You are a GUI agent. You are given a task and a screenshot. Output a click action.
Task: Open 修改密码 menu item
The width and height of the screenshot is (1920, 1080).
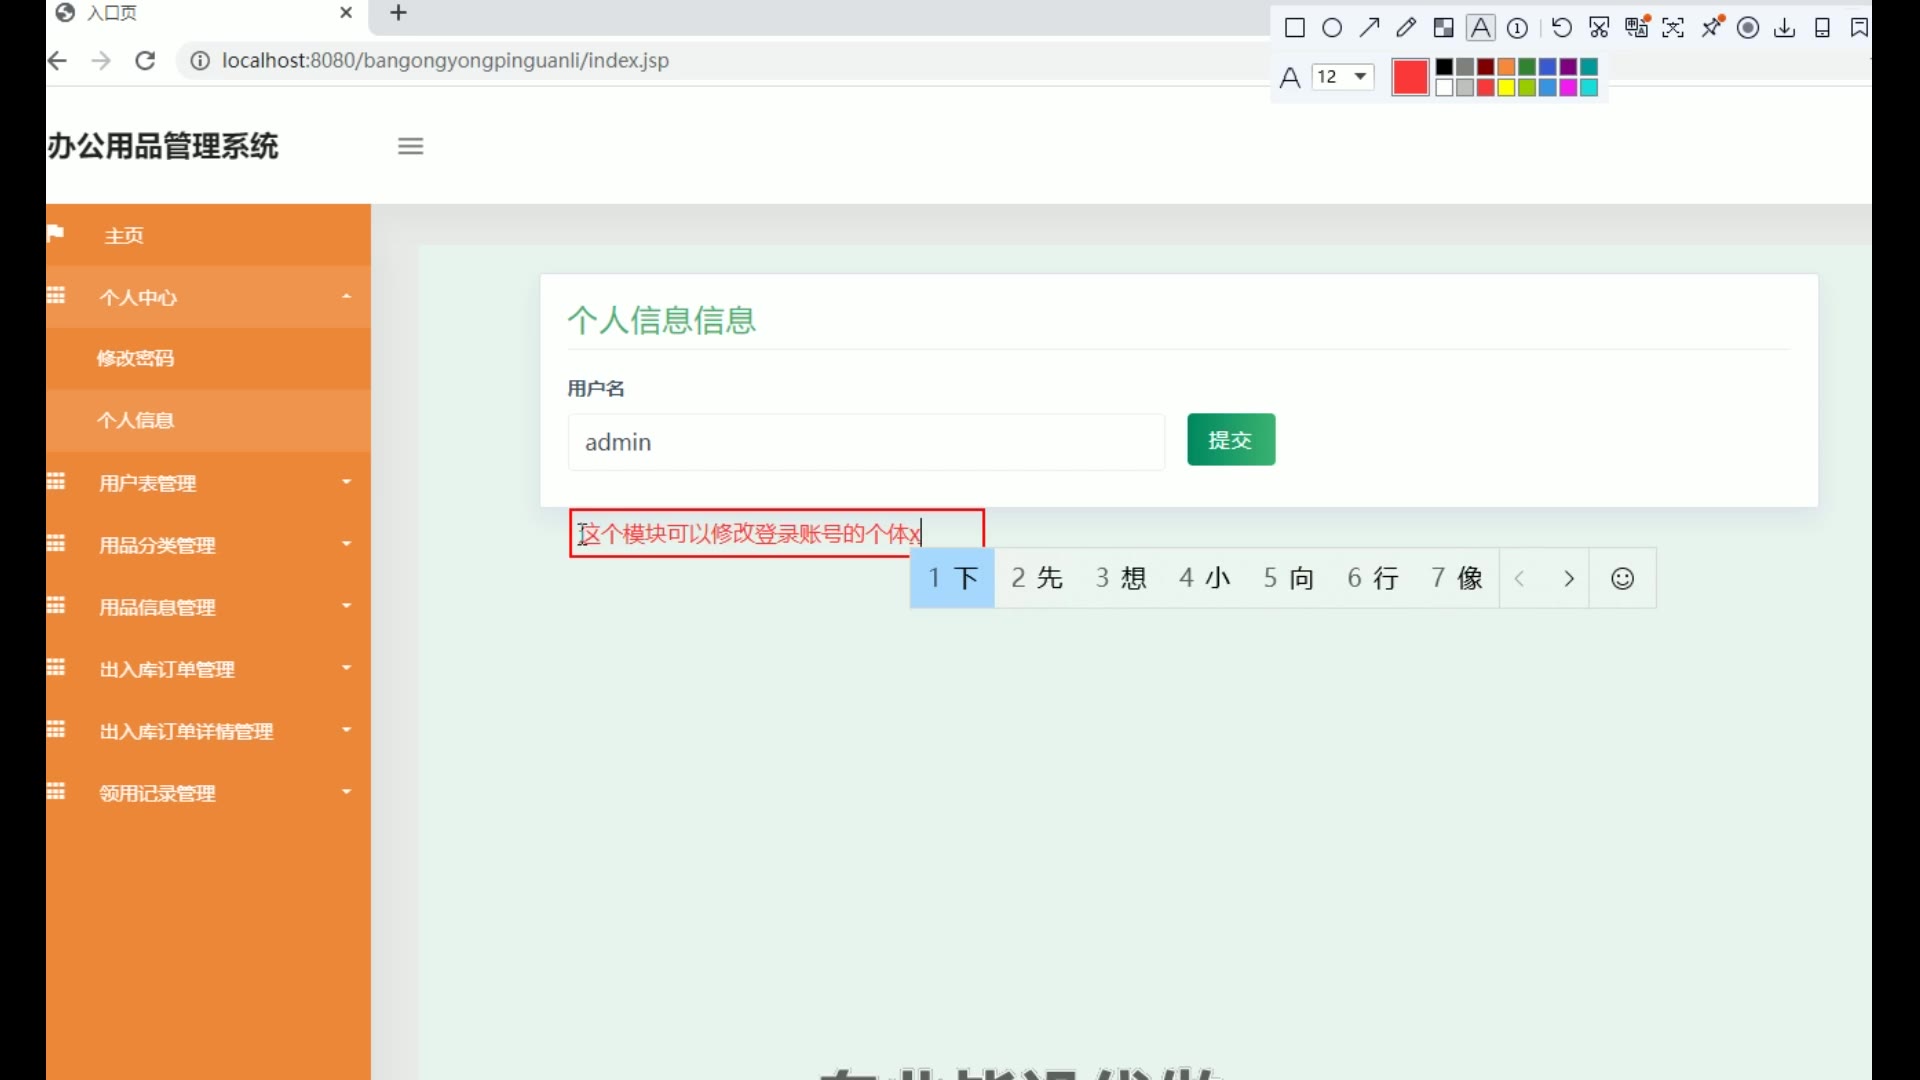pyautogui.click(x=136, y=358)
